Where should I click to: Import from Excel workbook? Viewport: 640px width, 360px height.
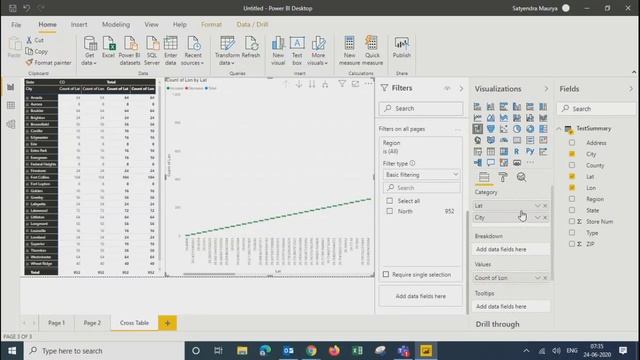pos(109,47)
